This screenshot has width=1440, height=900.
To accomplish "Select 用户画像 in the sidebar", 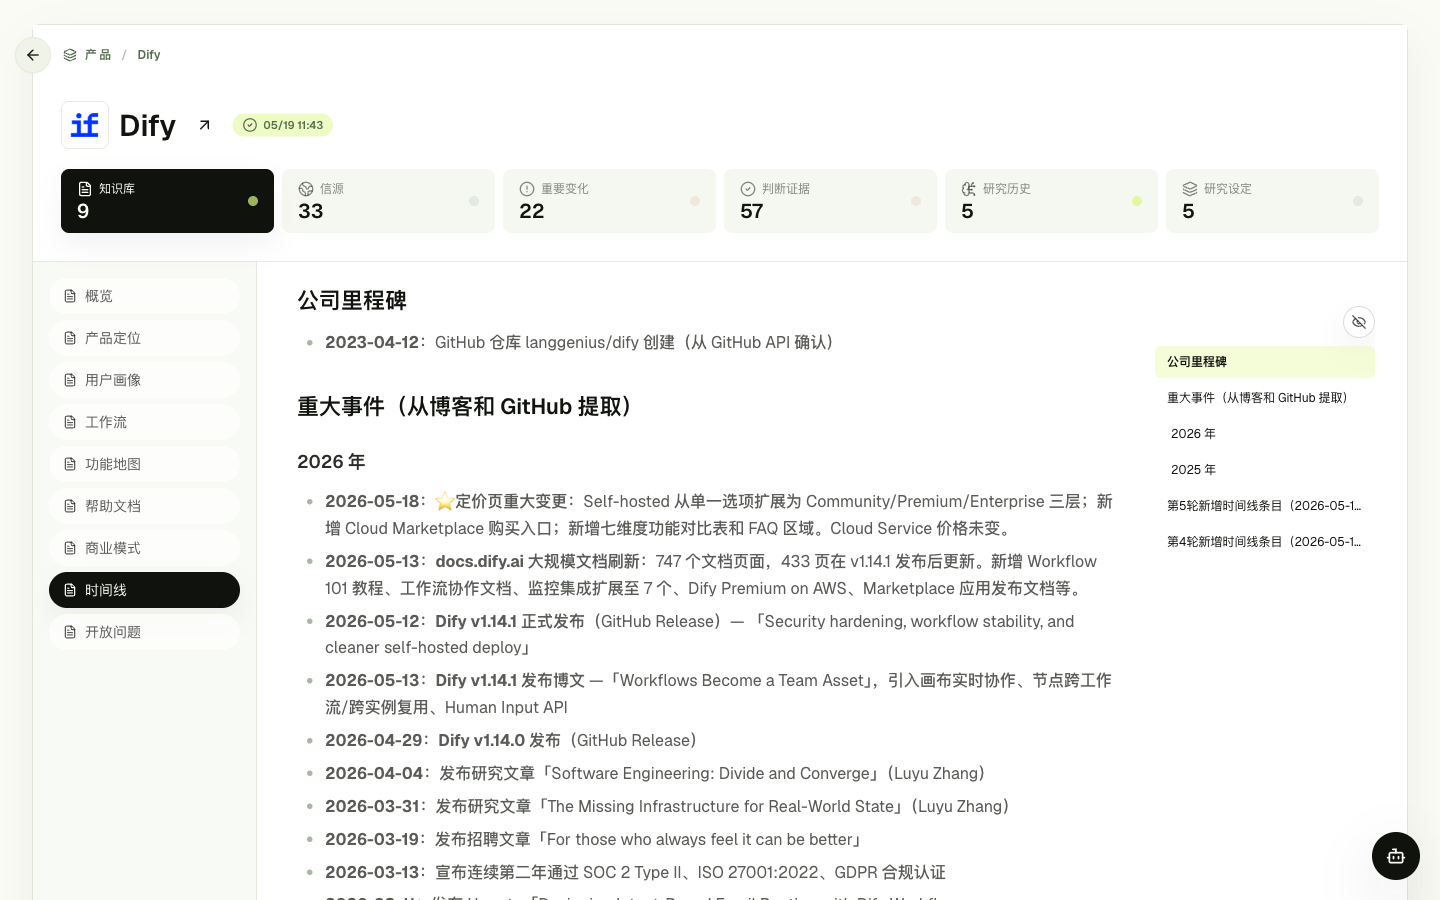I will pos(144,380).
